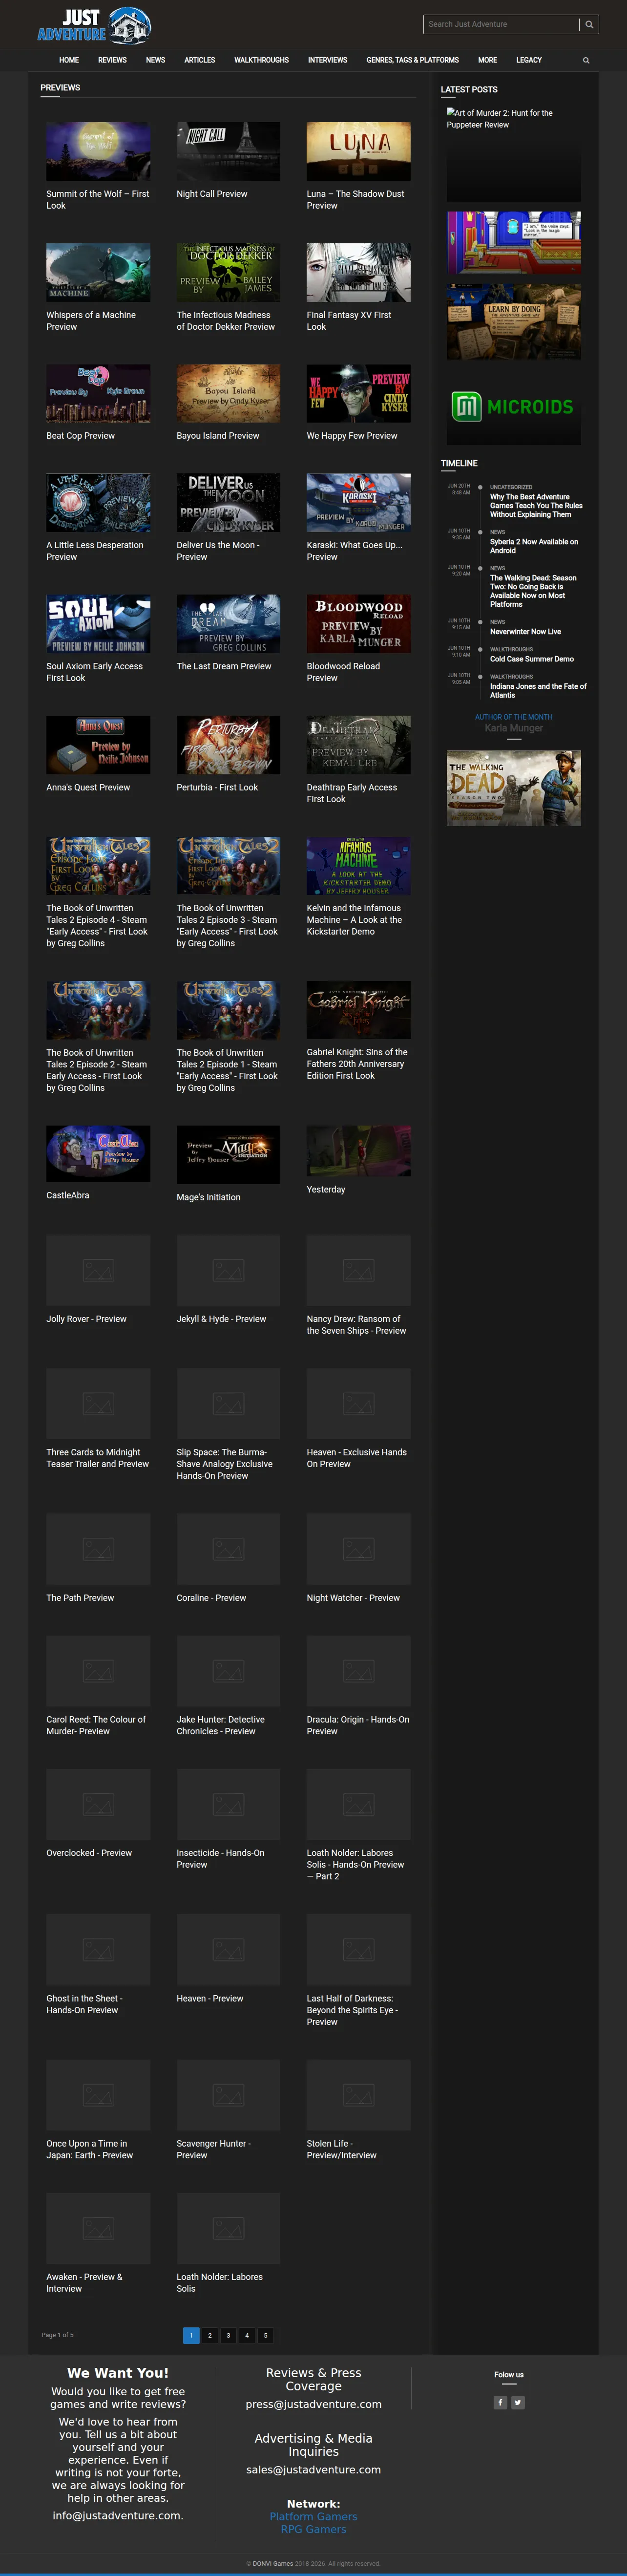Click the Microids logo banner
The image size is (627, 2576).
(513, 407)
